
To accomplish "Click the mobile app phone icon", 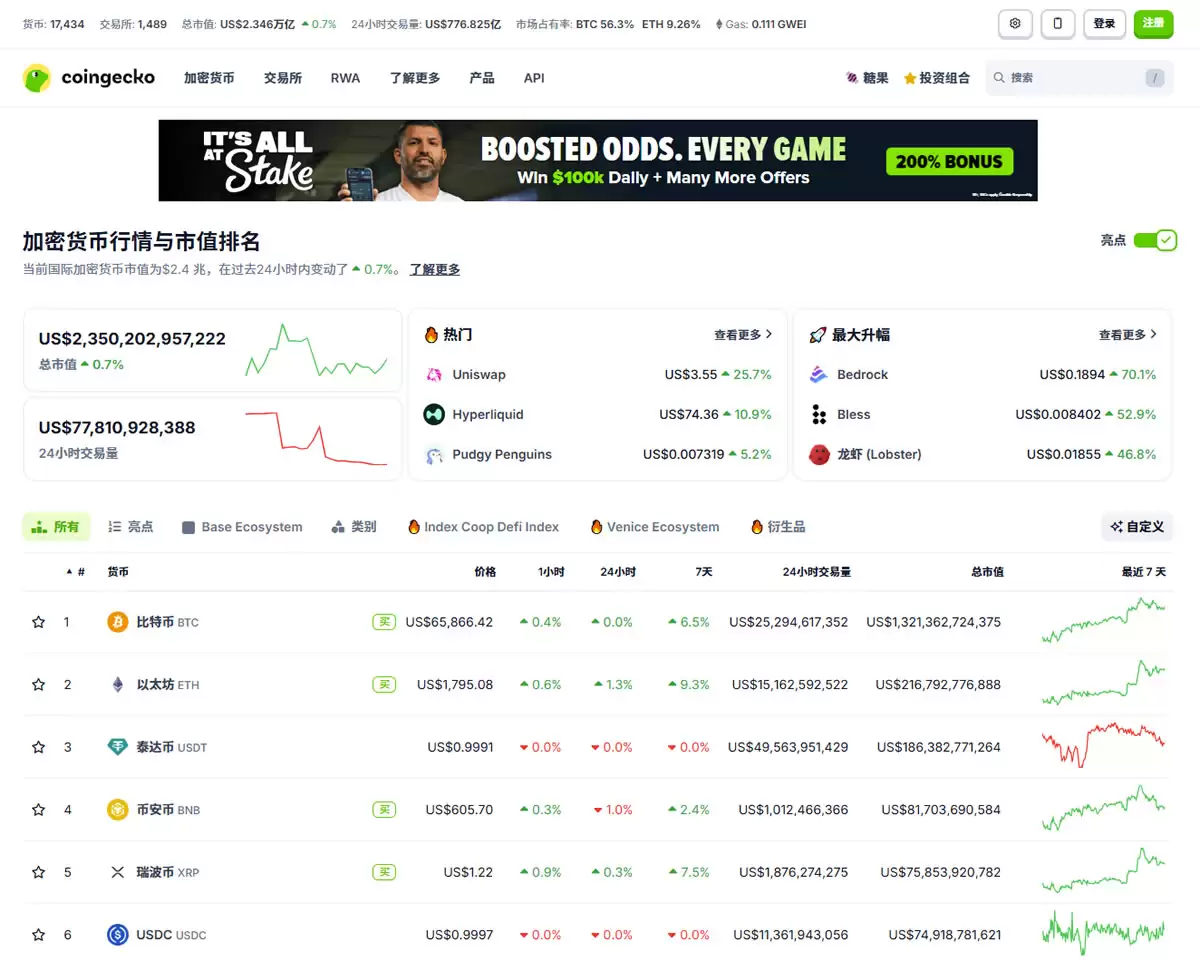I will coord(1058,23).
